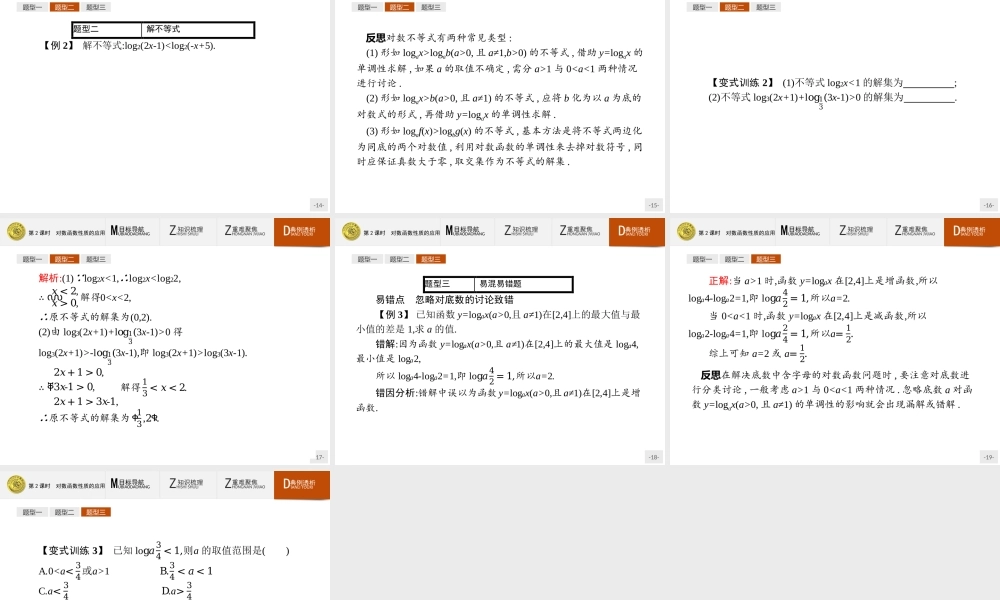Click 题型二 button on the last slide
The image size is (1000, 600).
click(x=64, y=512)
